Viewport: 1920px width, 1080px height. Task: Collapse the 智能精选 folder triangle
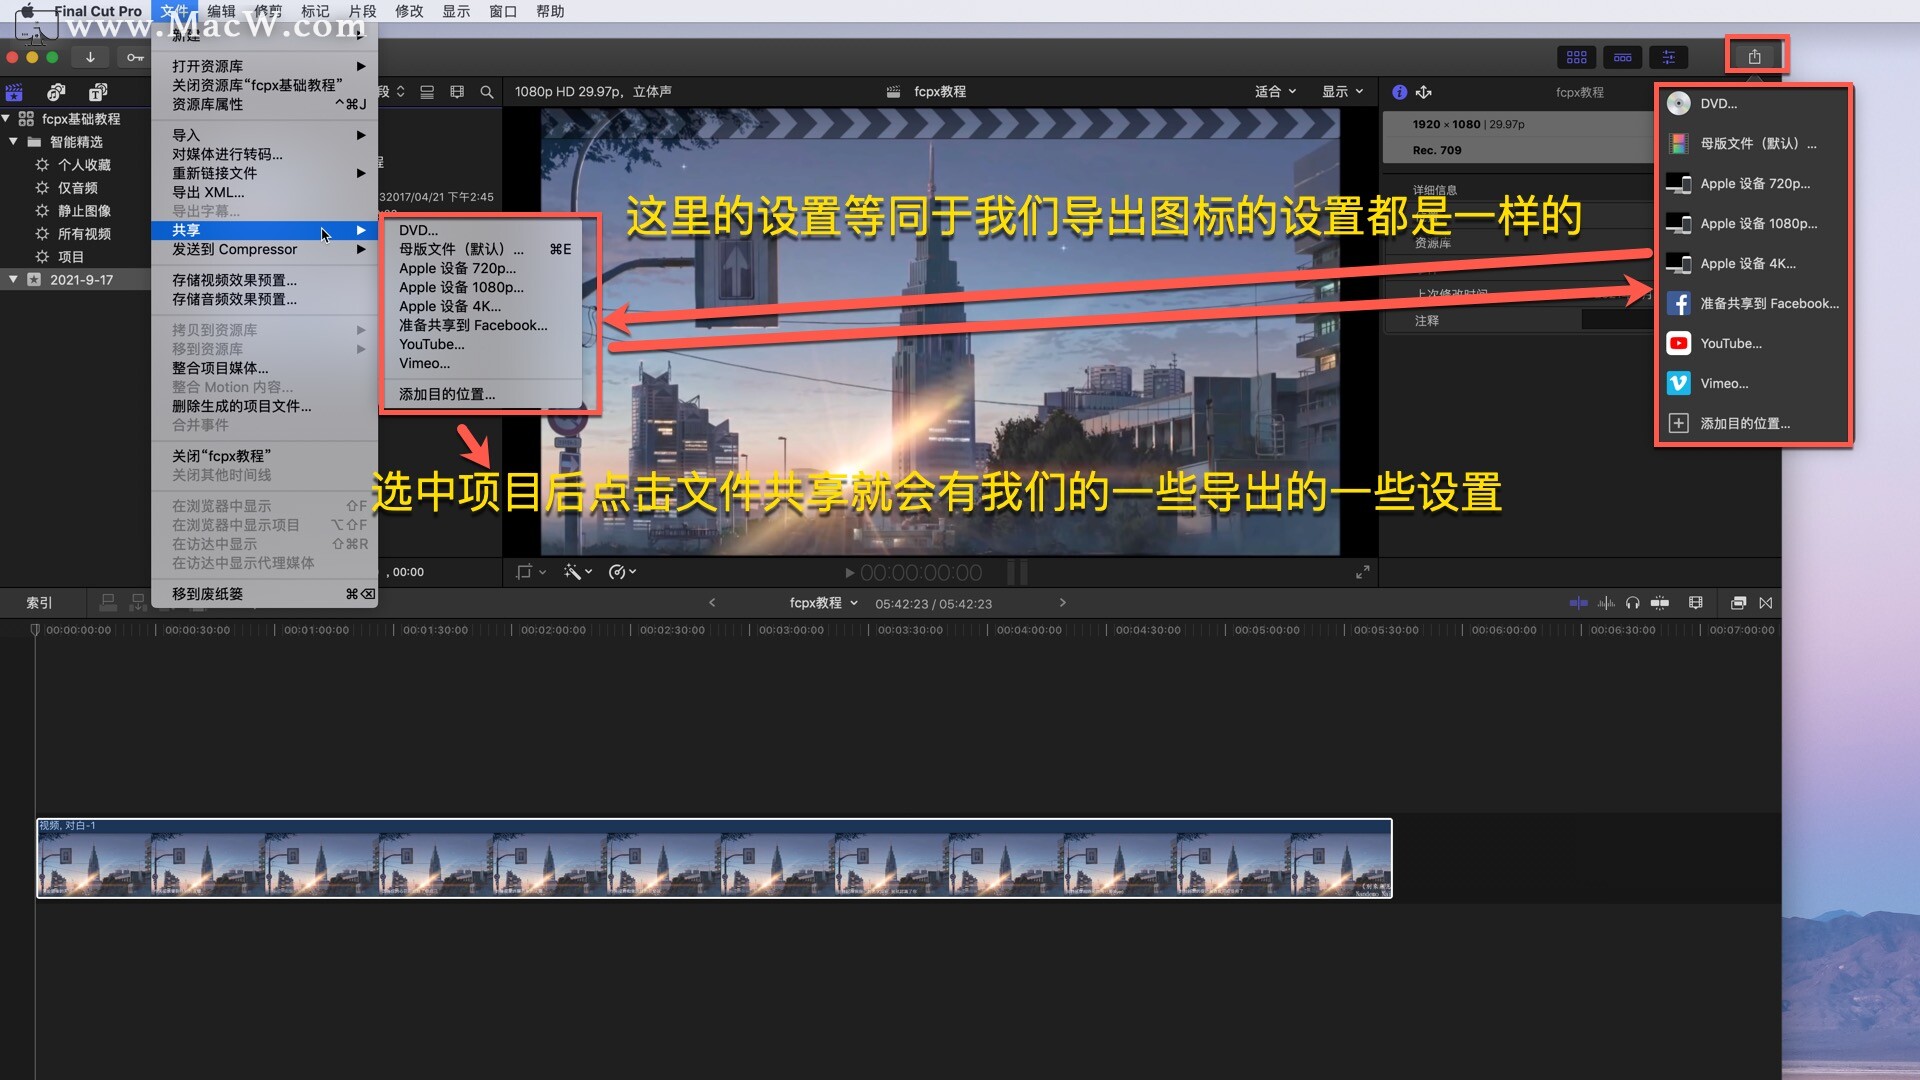coord(14,142)
